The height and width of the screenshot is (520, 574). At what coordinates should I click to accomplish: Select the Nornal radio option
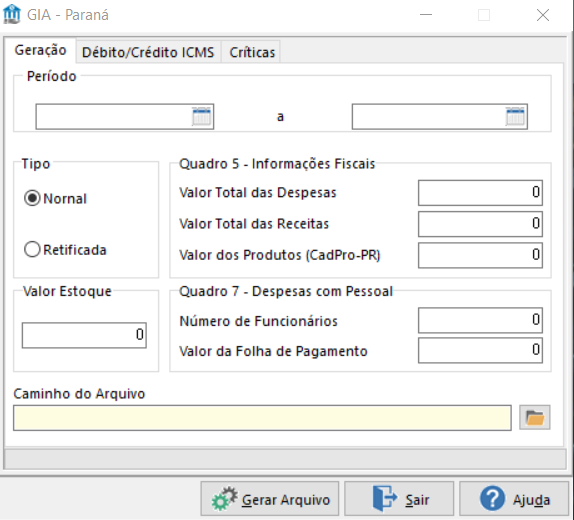click(56, 198)
